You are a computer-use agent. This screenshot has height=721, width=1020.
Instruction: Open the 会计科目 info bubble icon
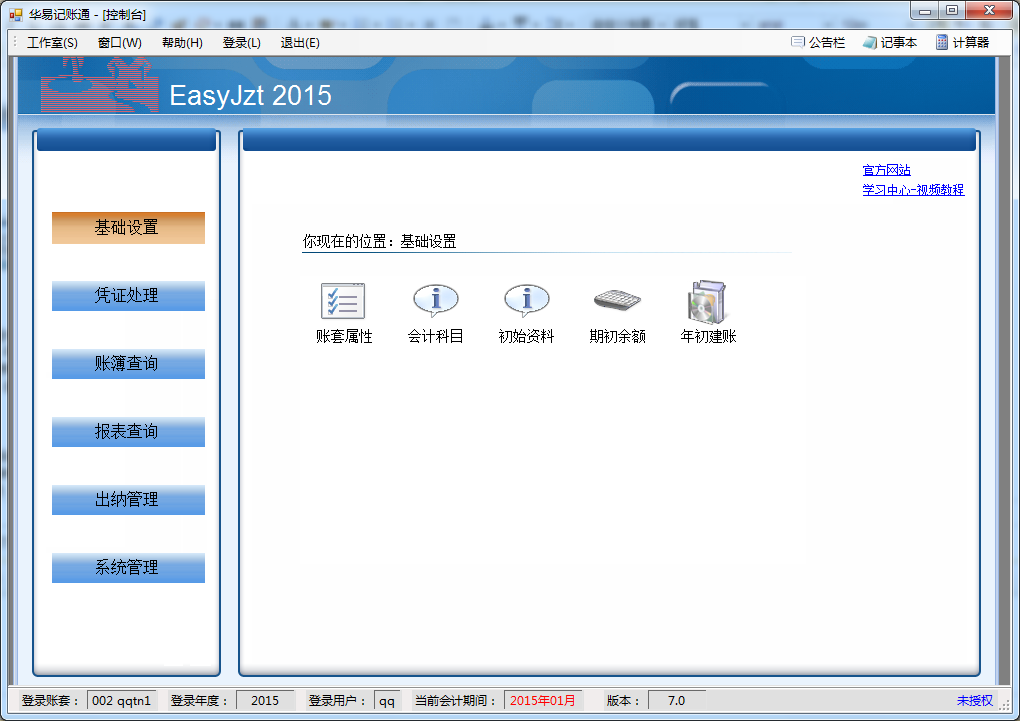tap(435, 301)
